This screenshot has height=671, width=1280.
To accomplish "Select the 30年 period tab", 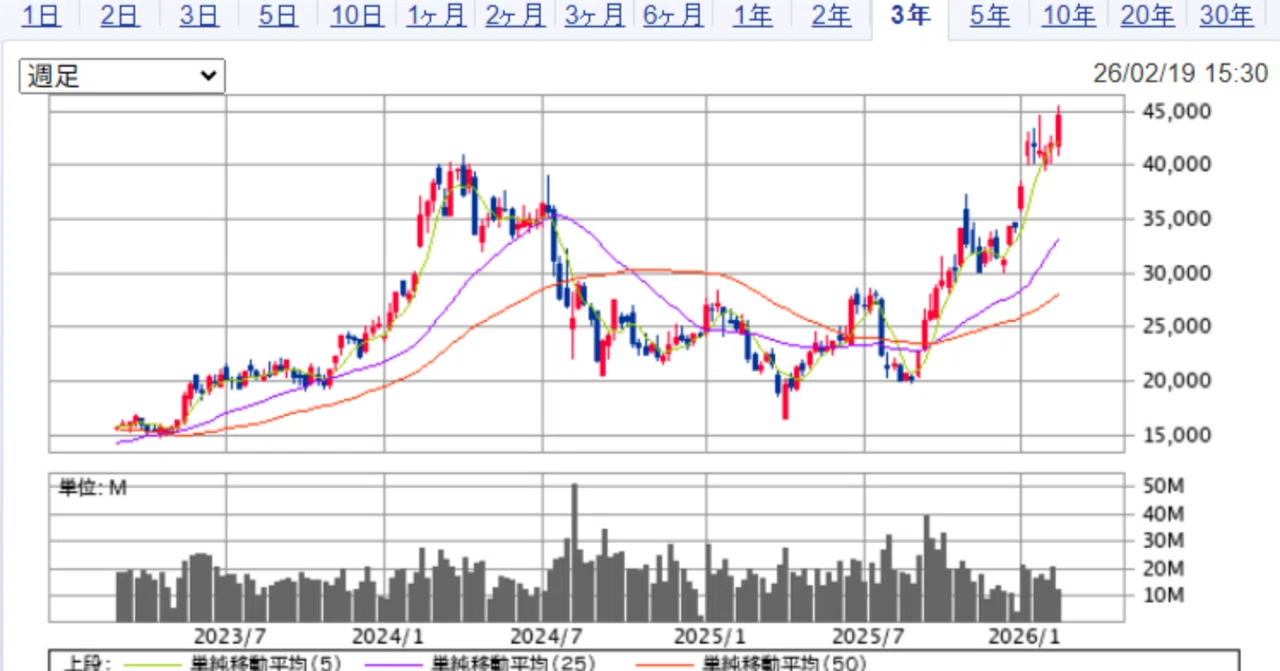I will coord(1226,15).
